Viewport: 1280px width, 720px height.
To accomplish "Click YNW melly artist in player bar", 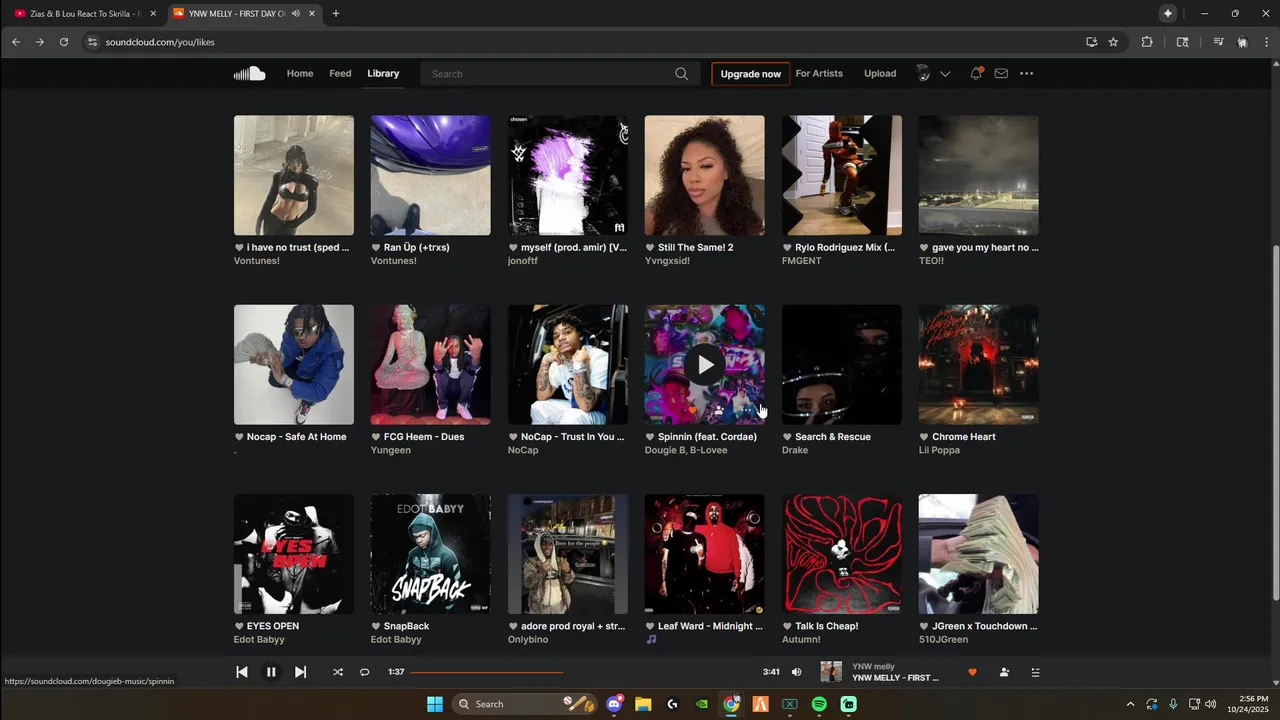I will click(x=873, y=666).
